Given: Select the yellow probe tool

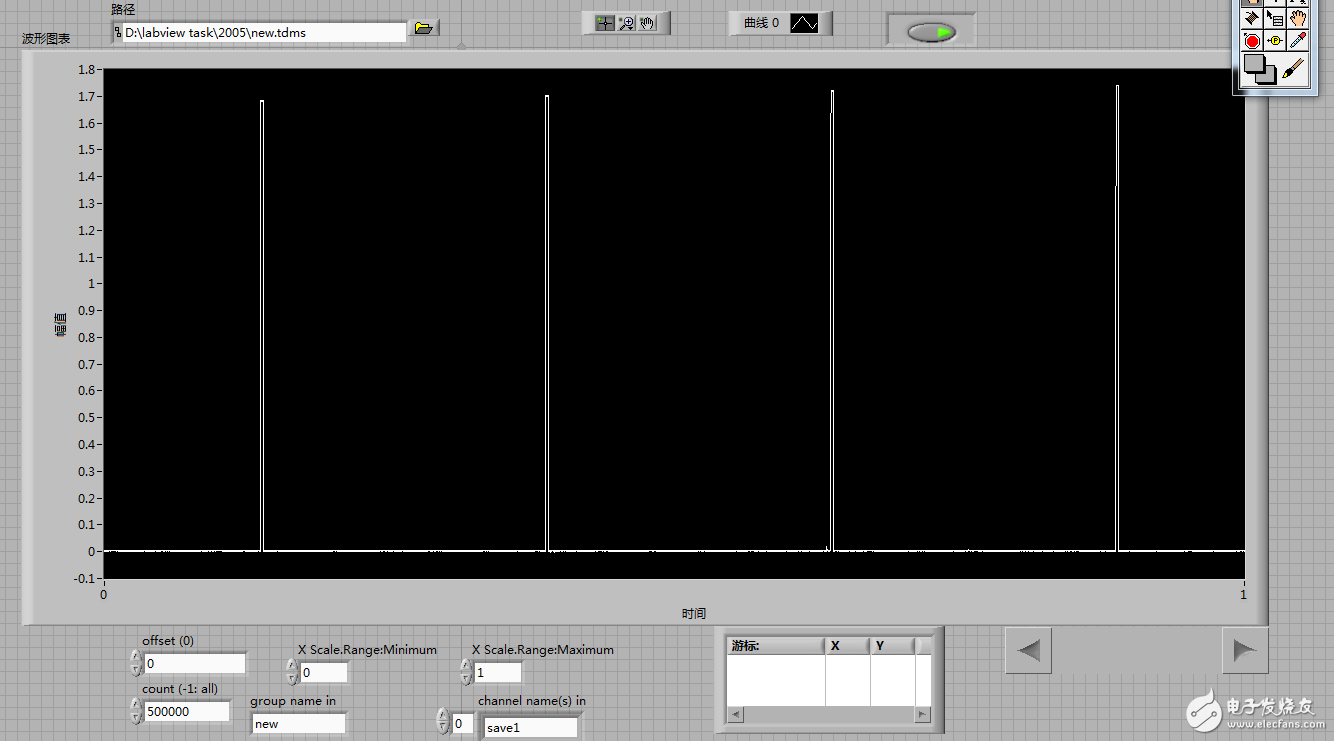Looking at the screenshot, I should (x=1275, y=41).
